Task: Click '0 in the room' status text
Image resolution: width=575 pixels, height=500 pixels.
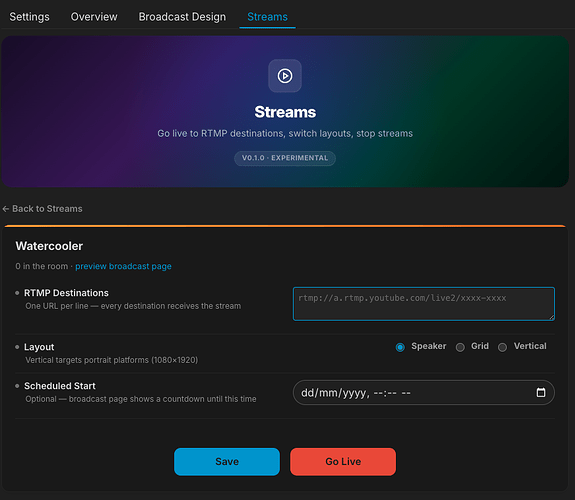Action: coord(41,266)
